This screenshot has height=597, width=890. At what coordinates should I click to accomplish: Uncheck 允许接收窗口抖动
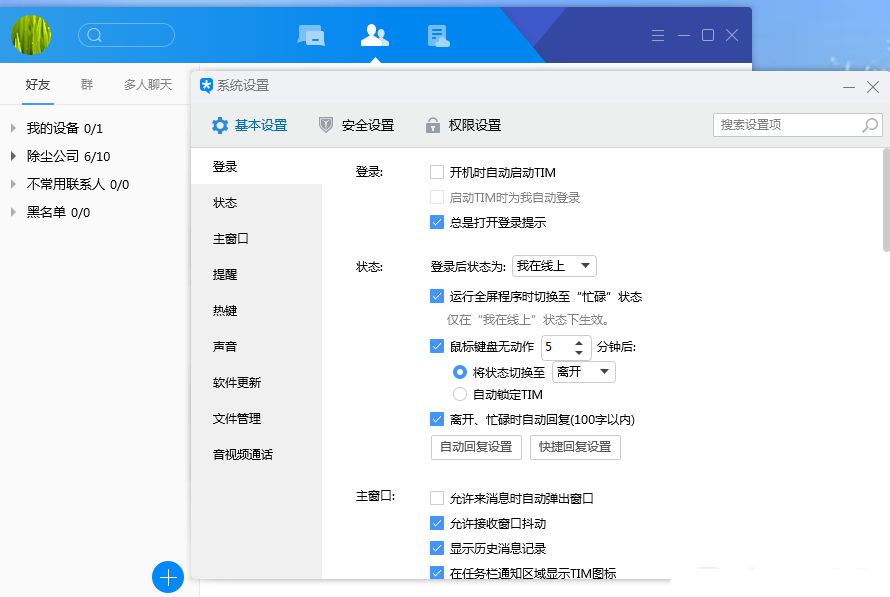(x=436, y=523)
